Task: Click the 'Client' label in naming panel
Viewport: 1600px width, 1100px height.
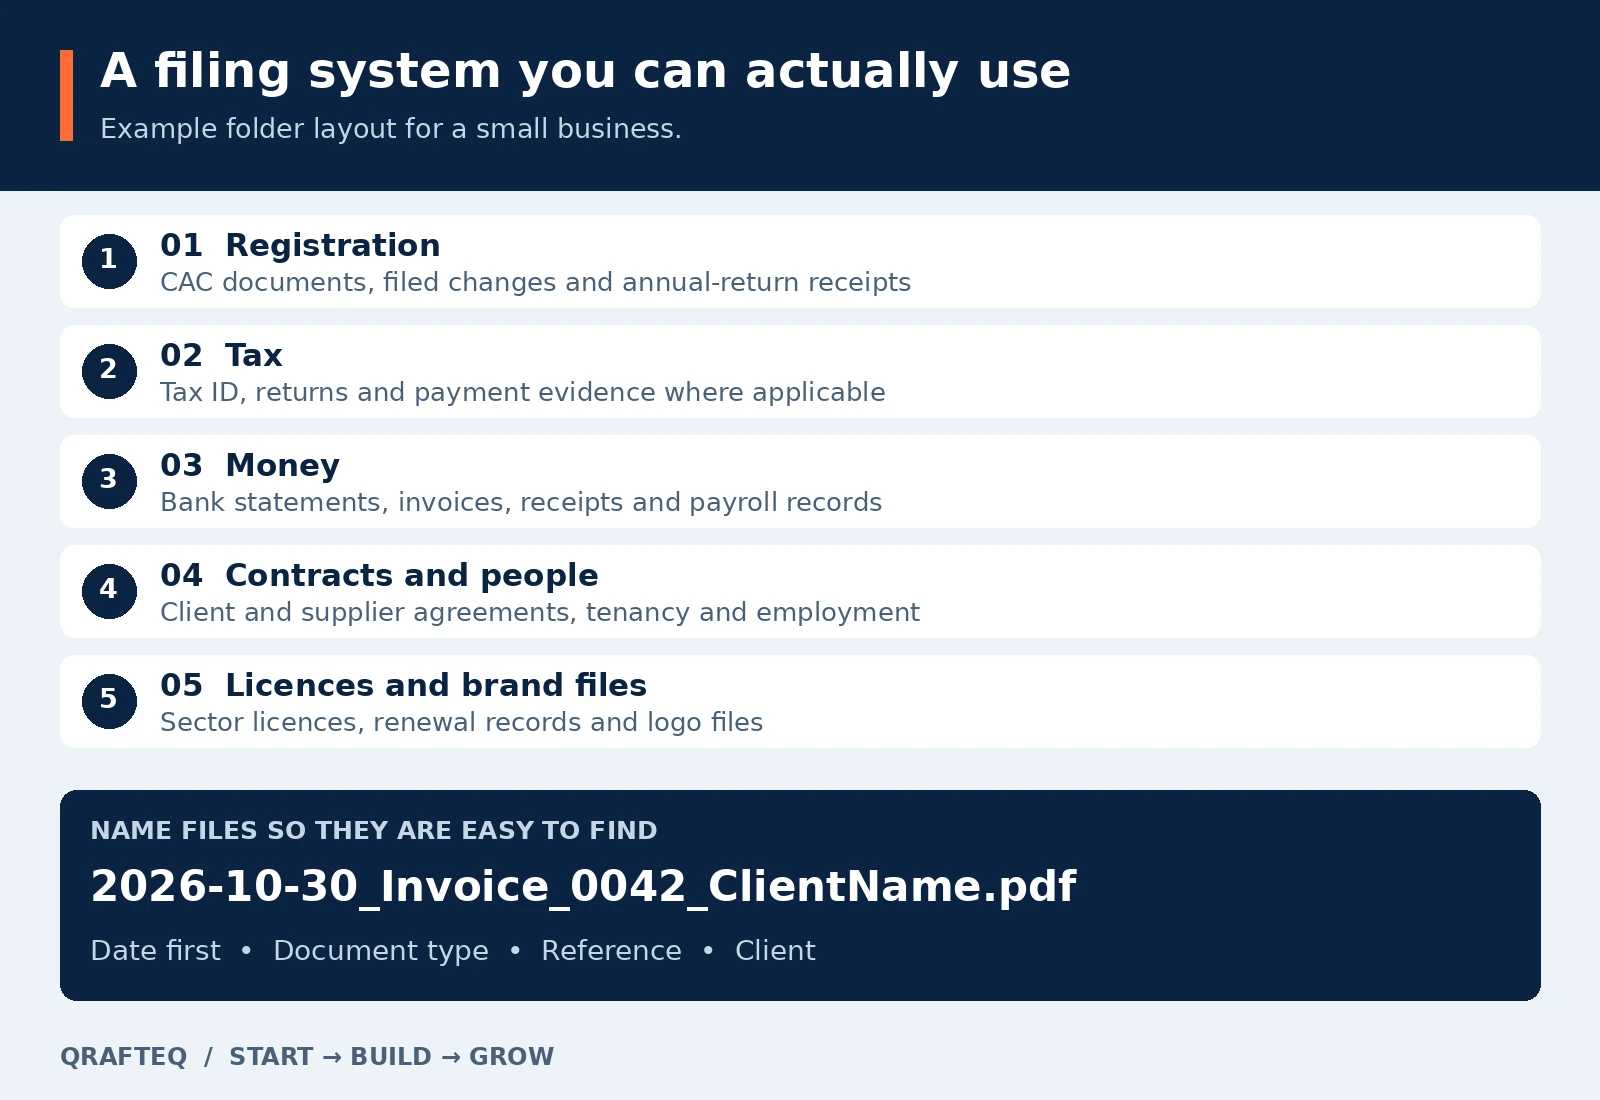Action: point(775,951)
